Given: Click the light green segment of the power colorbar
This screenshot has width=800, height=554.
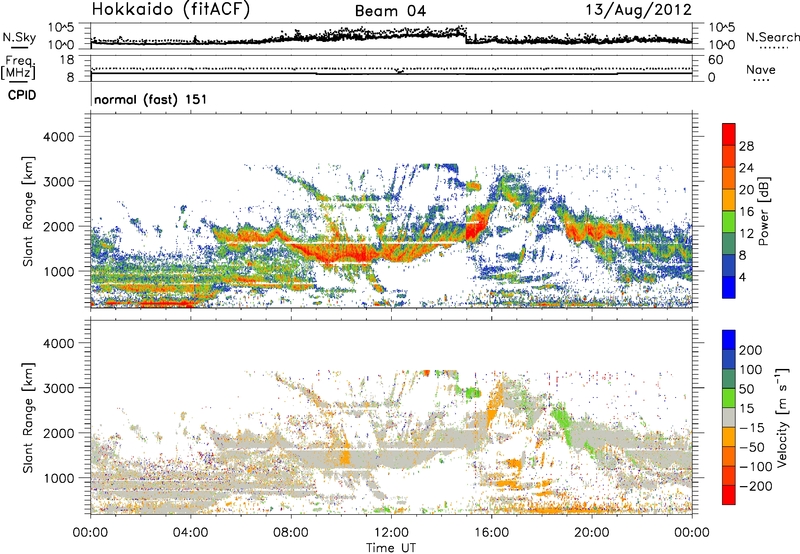Looking at the screenshot, I should pos(729,222).
